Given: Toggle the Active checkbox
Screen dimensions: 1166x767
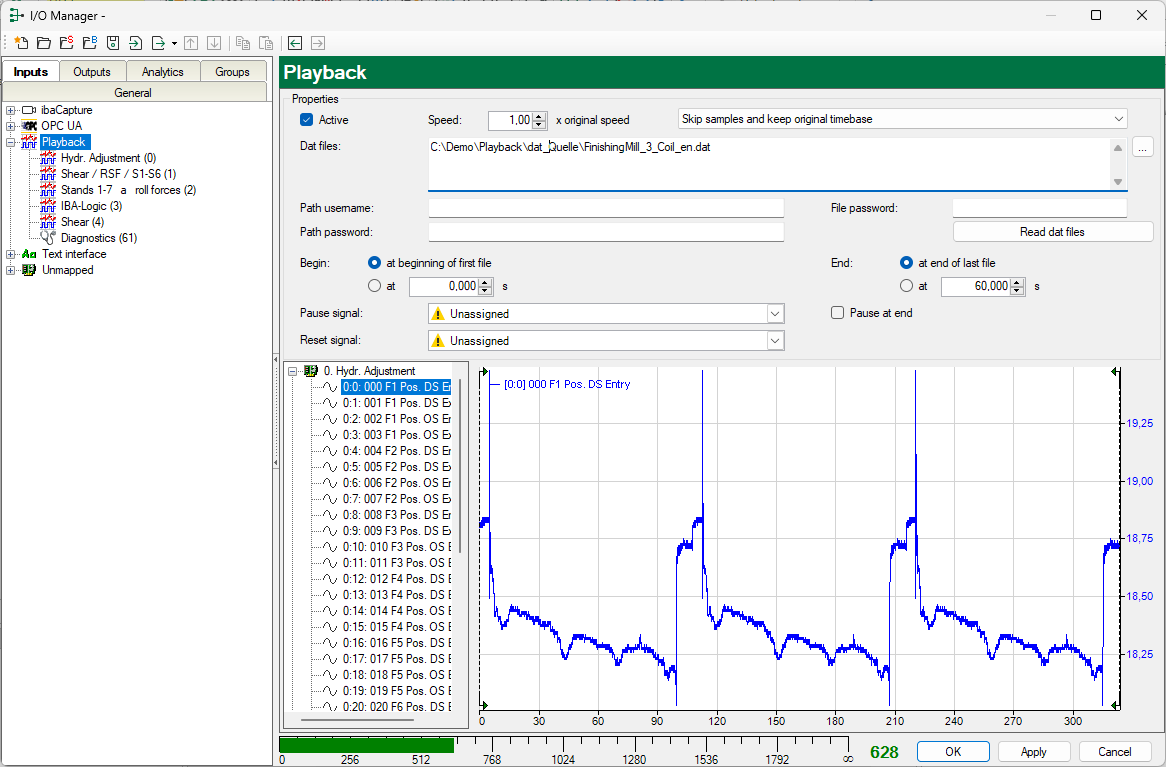Looking at the screenshot, I should click(x=306, y=120).
